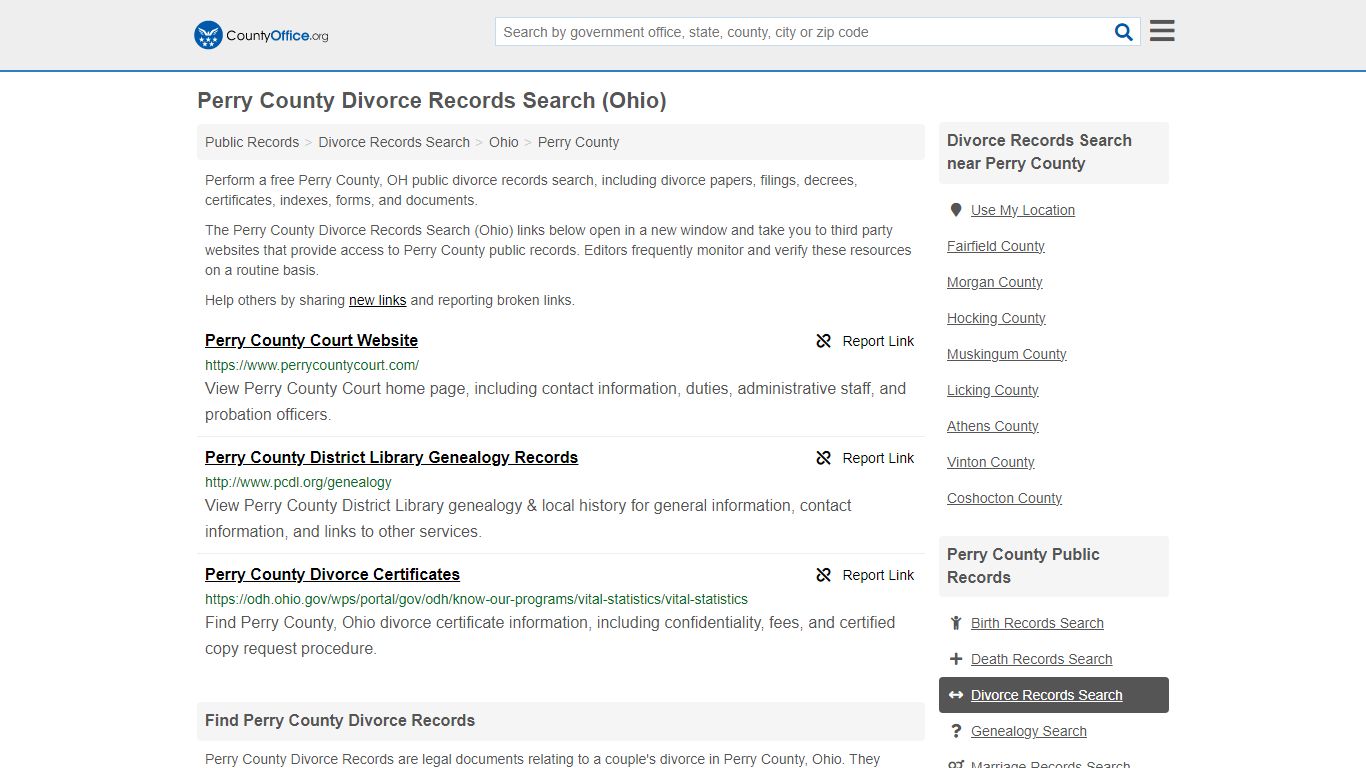
Task: Click the Genealogy Search question mark icon
Action: pos(956,731)
